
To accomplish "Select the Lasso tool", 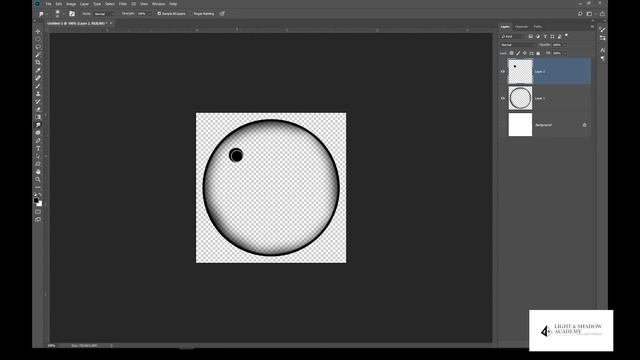I will 38,47.
